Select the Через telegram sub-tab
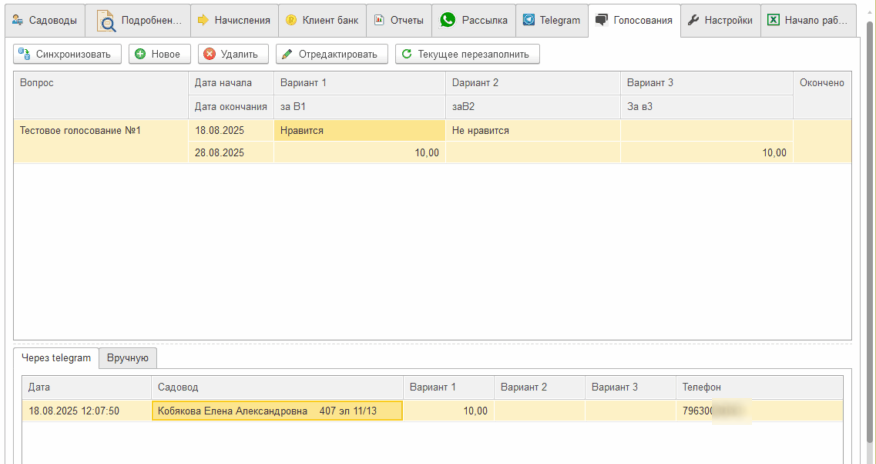Viewport: 876px width, 464px height. tap(56, 357)
